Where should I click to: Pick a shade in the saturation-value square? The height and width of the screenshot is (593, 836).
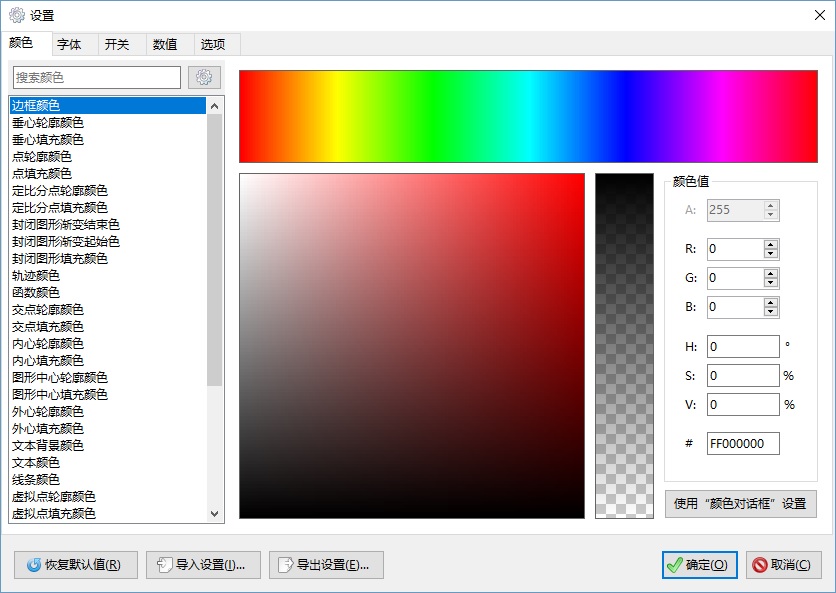point(412,346)
